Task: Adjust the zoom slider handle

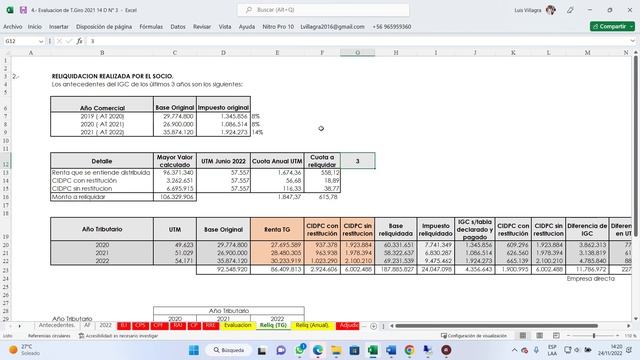Action: point(594,336)
